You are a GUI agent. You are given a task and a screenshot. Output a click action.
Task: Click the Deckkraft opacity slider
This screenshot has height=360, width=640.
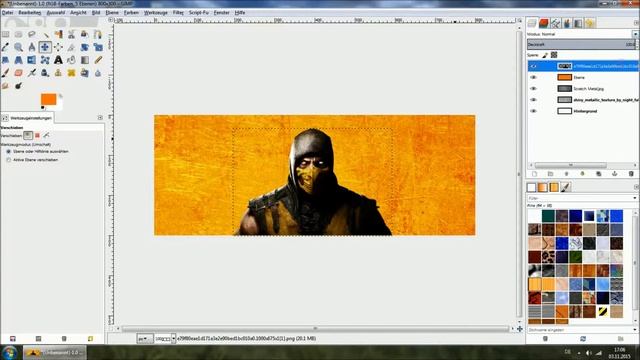pyautogui.click(x=582, y=44)
